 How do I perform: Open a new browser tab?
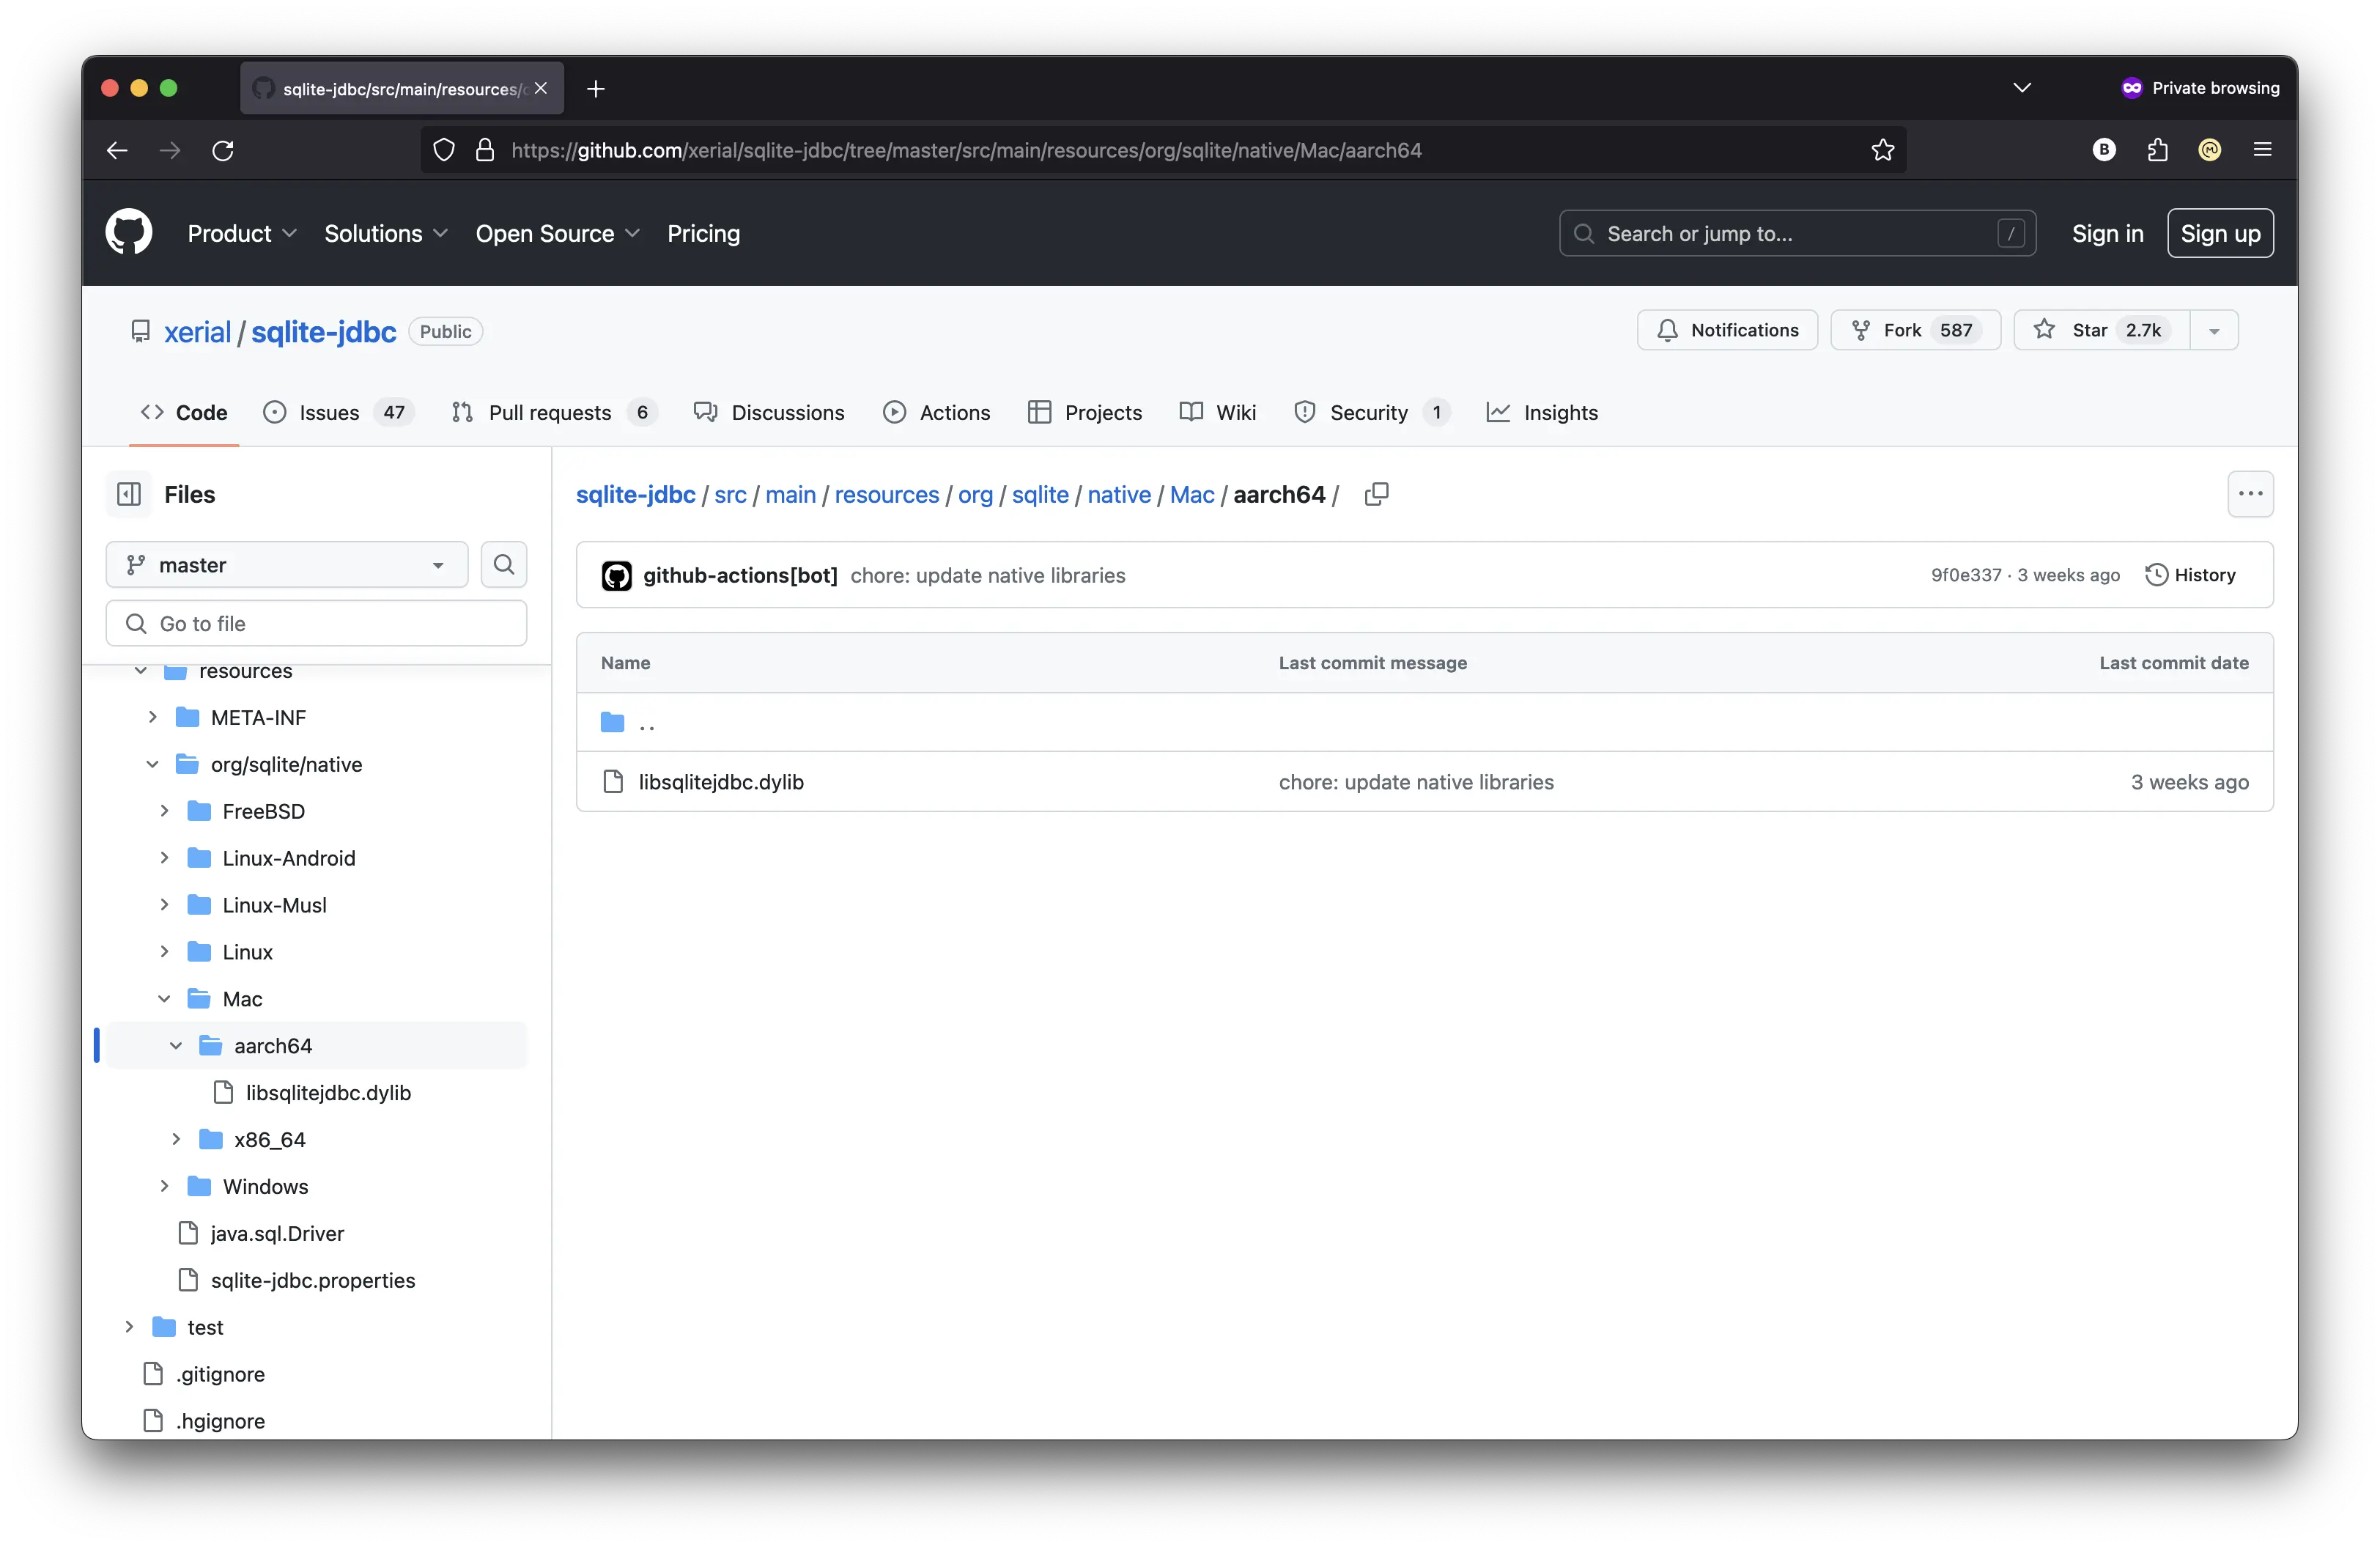(596, 89)
